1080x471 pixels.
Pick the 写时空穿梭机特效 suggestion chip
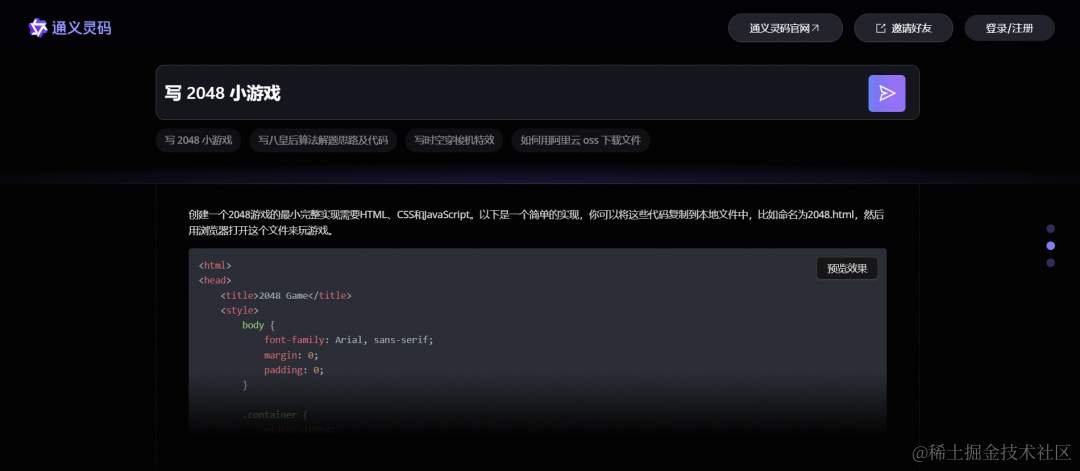(x=454, y=140)
